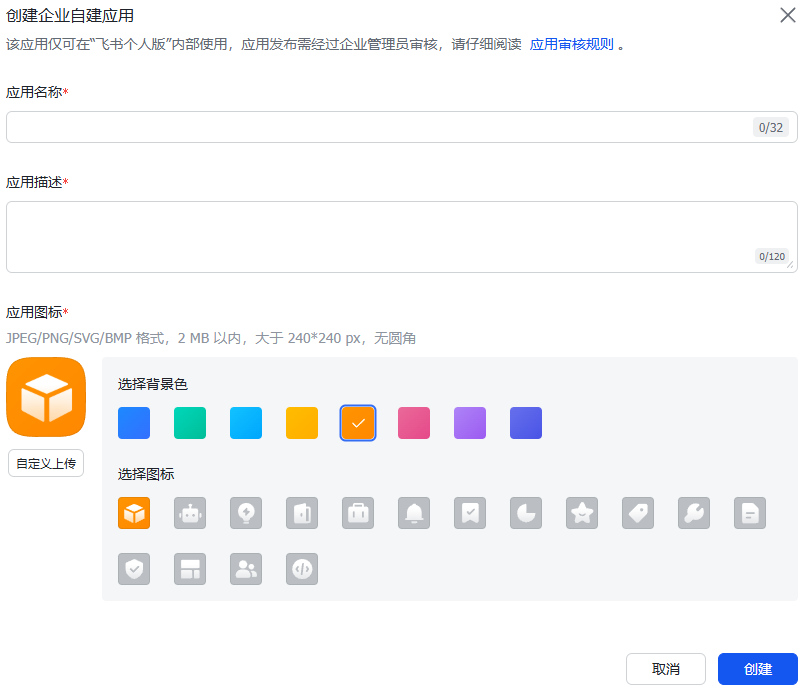Screen dimensions: 807x691
Task: Pick the lightbulb app icon
Action: click(x=246, y=513)
